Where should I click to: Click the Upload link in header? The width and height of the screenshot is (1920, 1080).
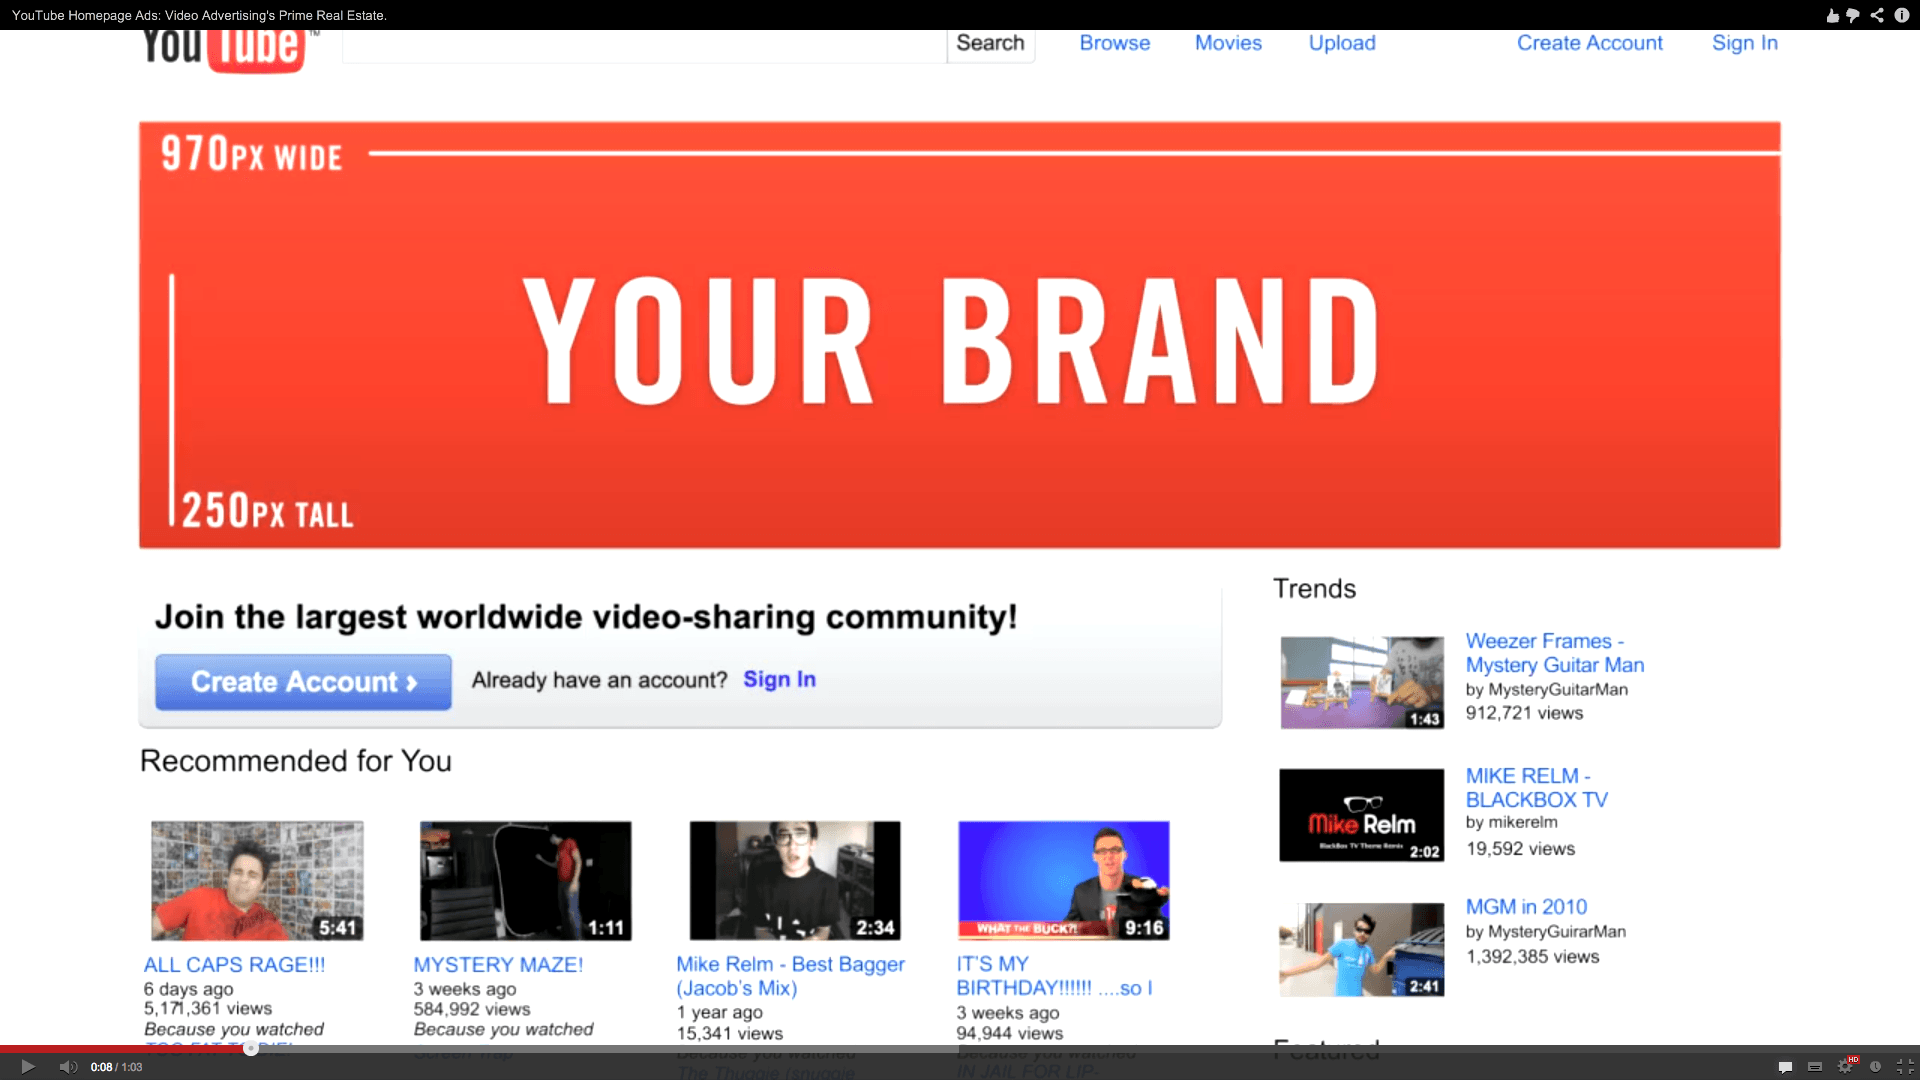[1342, 43]
